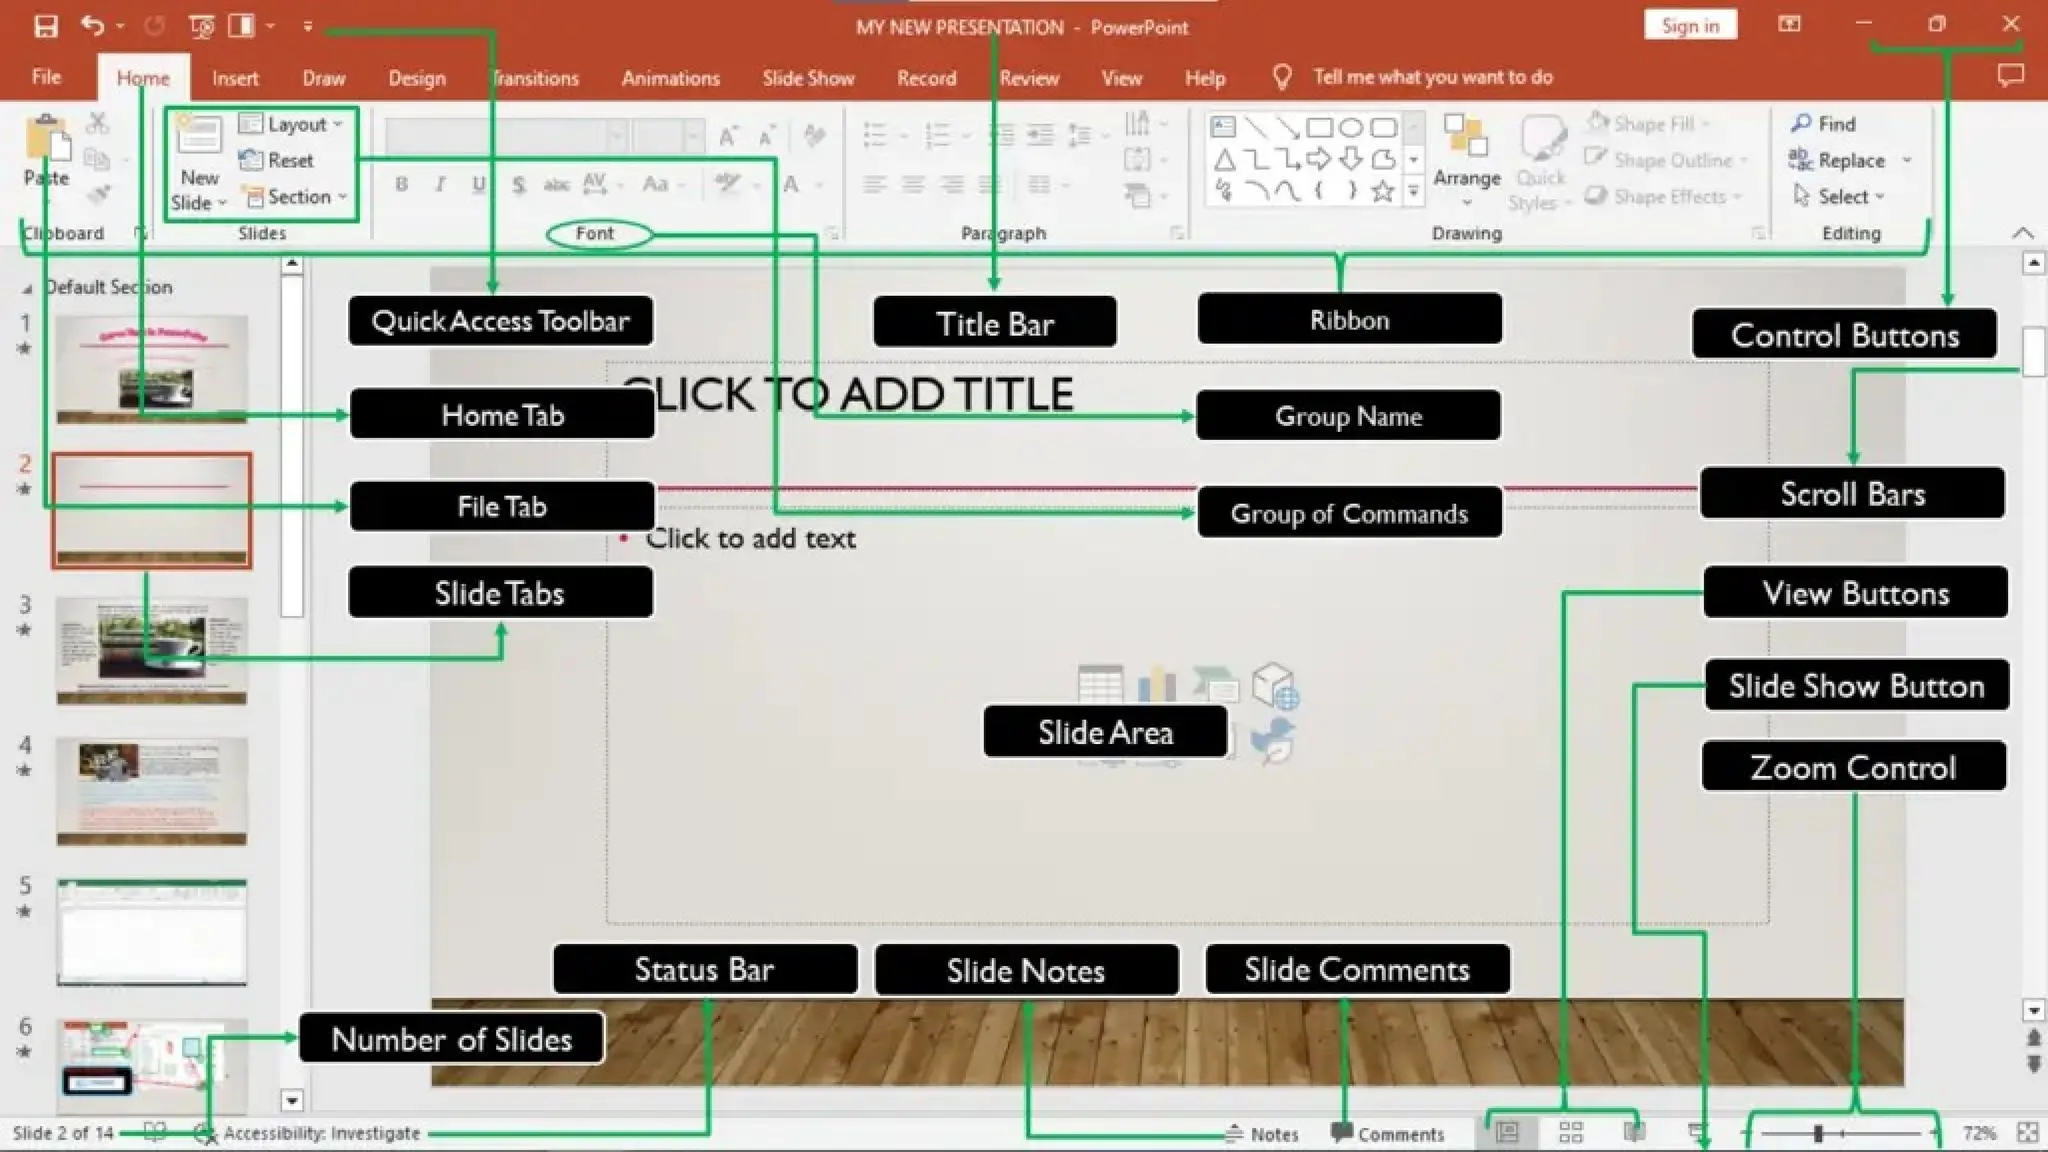
Task: Click the Arrange icon in Drawing group
Action: tap(1466, 138)
